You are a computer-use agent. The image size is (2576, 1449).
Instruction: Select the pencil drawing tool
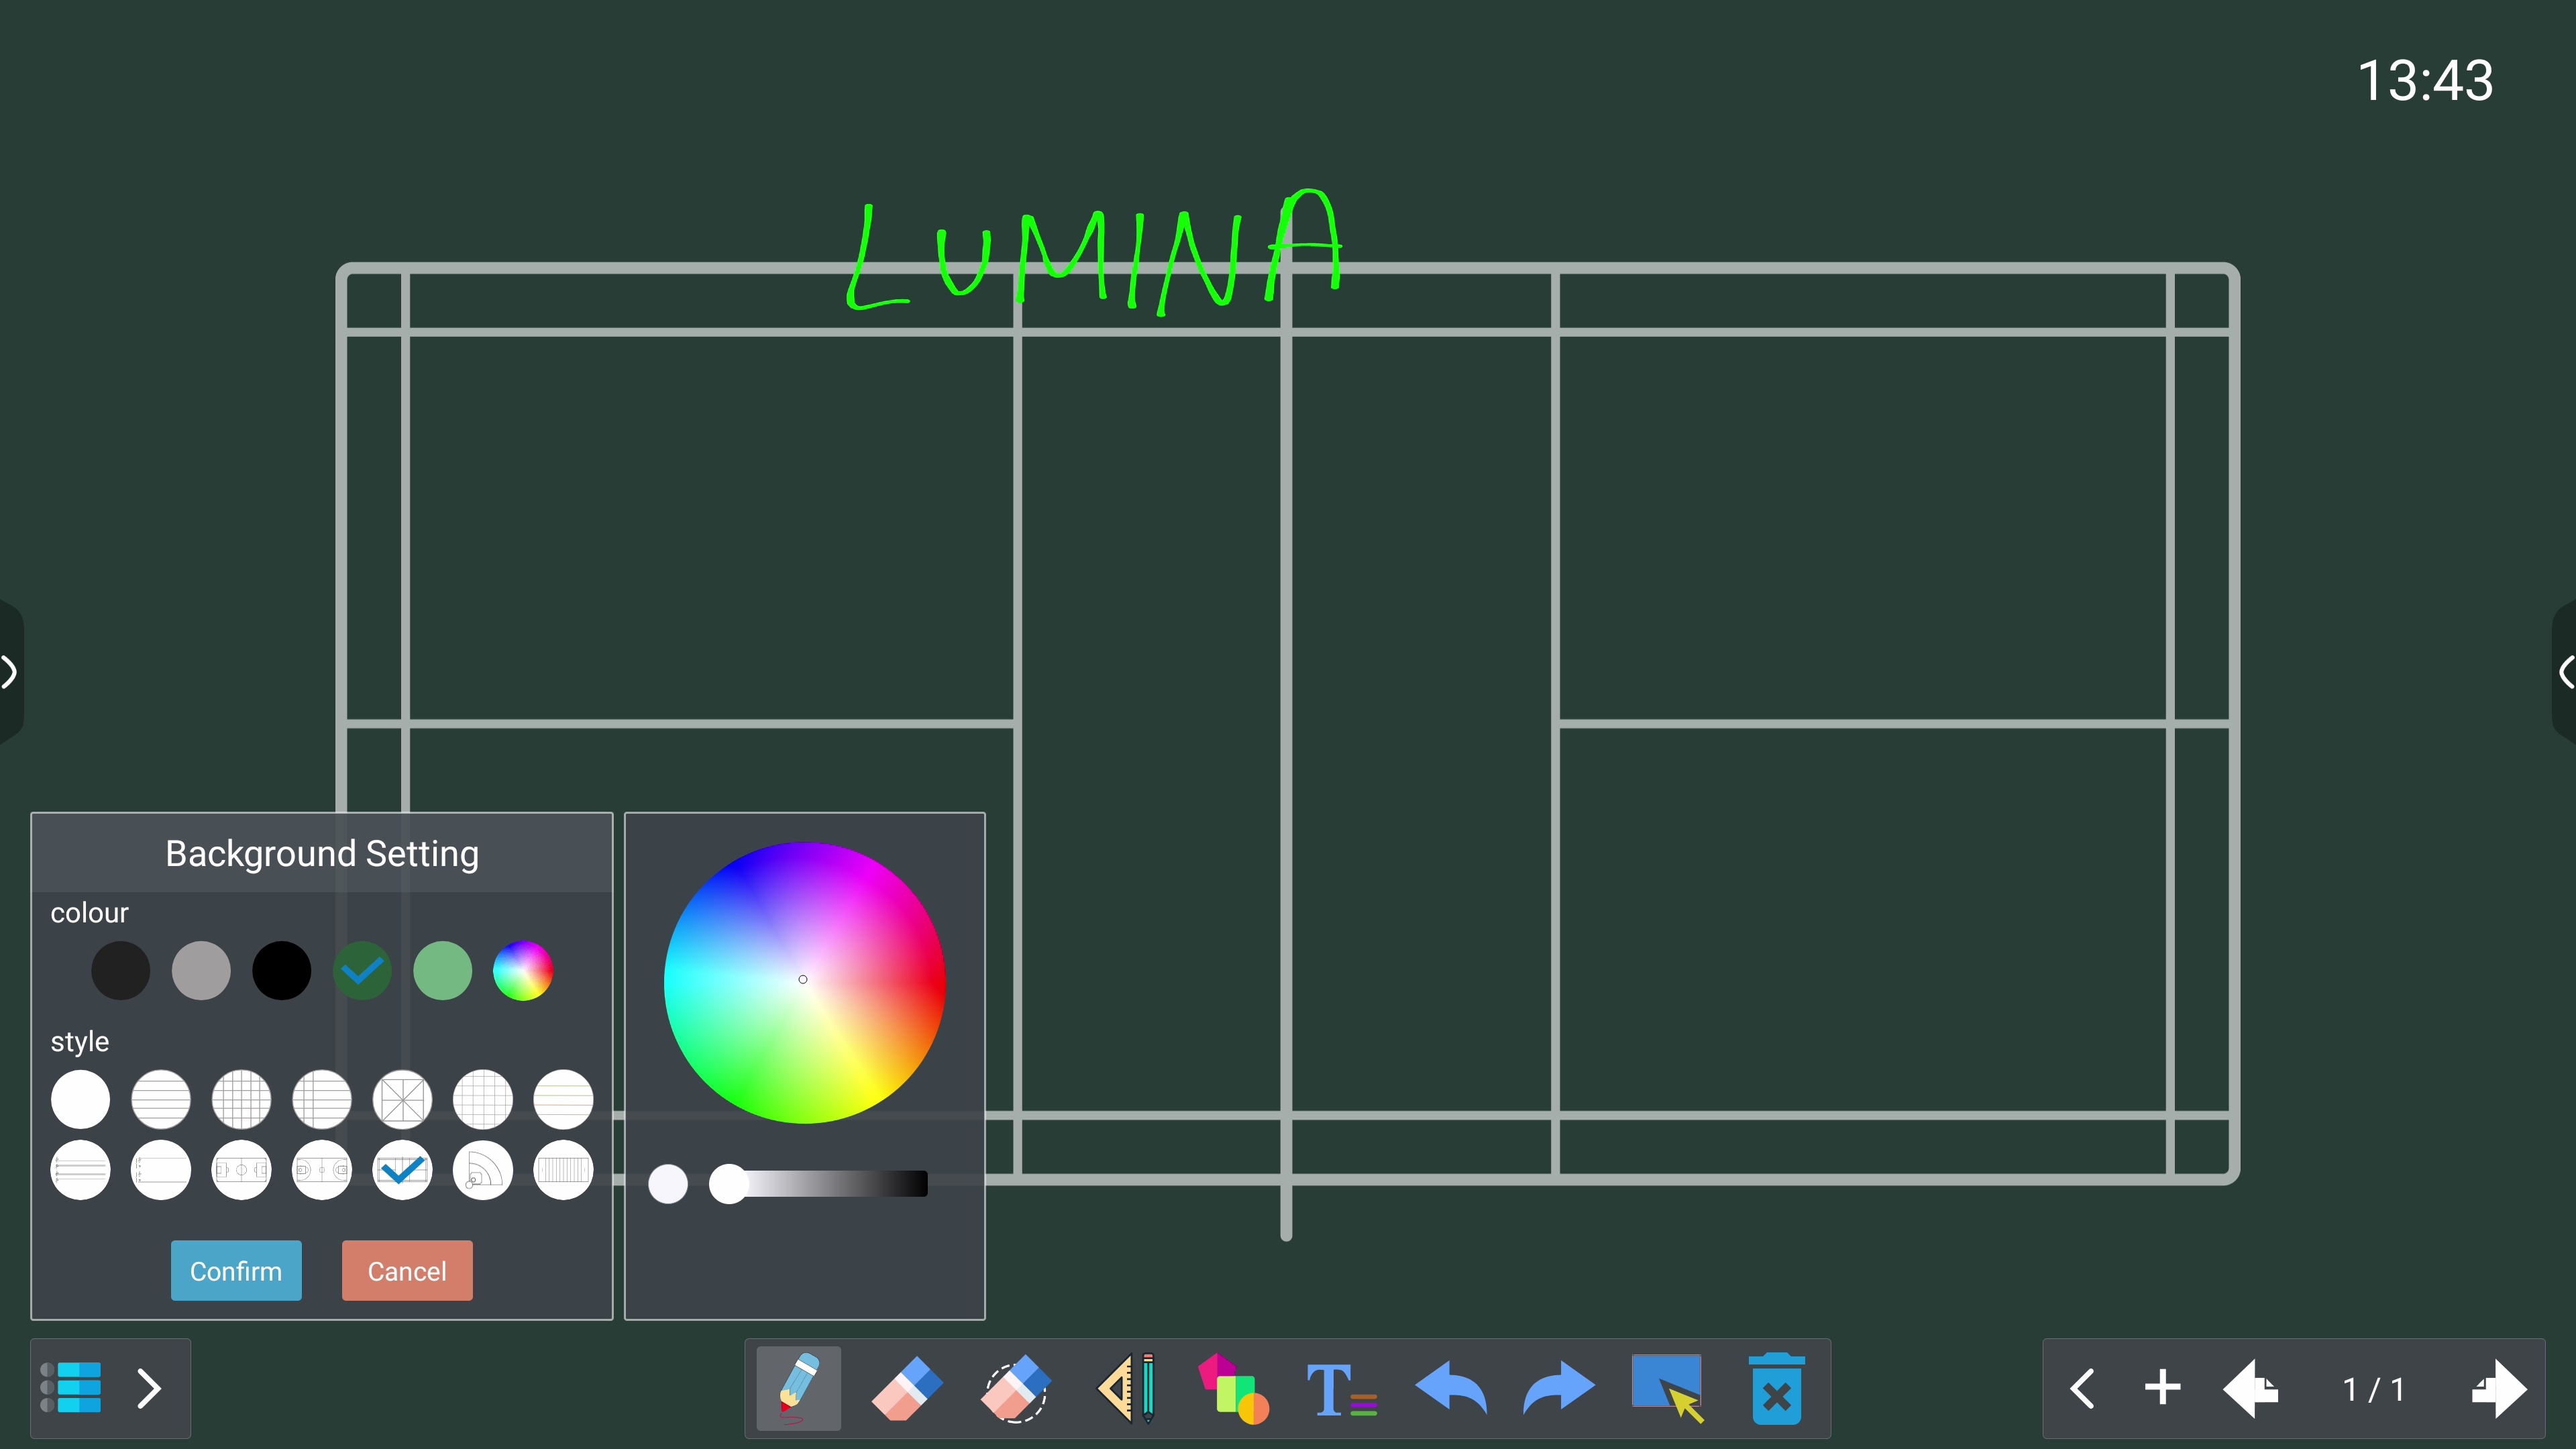pos(798,1388)
